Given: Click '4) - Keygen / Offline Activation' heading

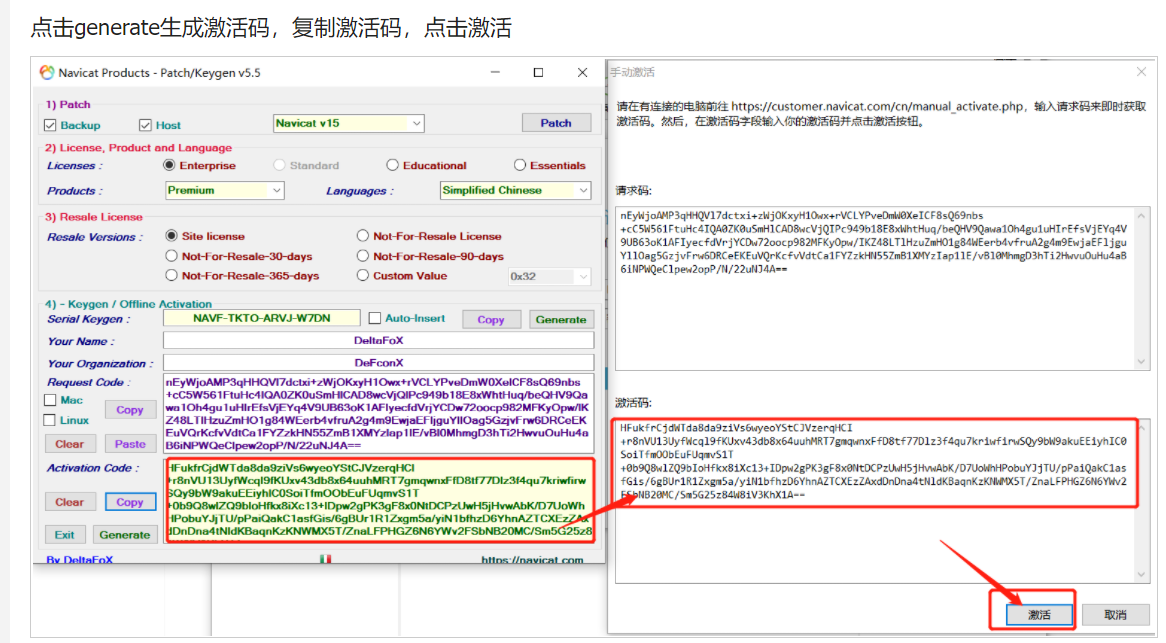Looking at the screenshot, I should (128, 303).
